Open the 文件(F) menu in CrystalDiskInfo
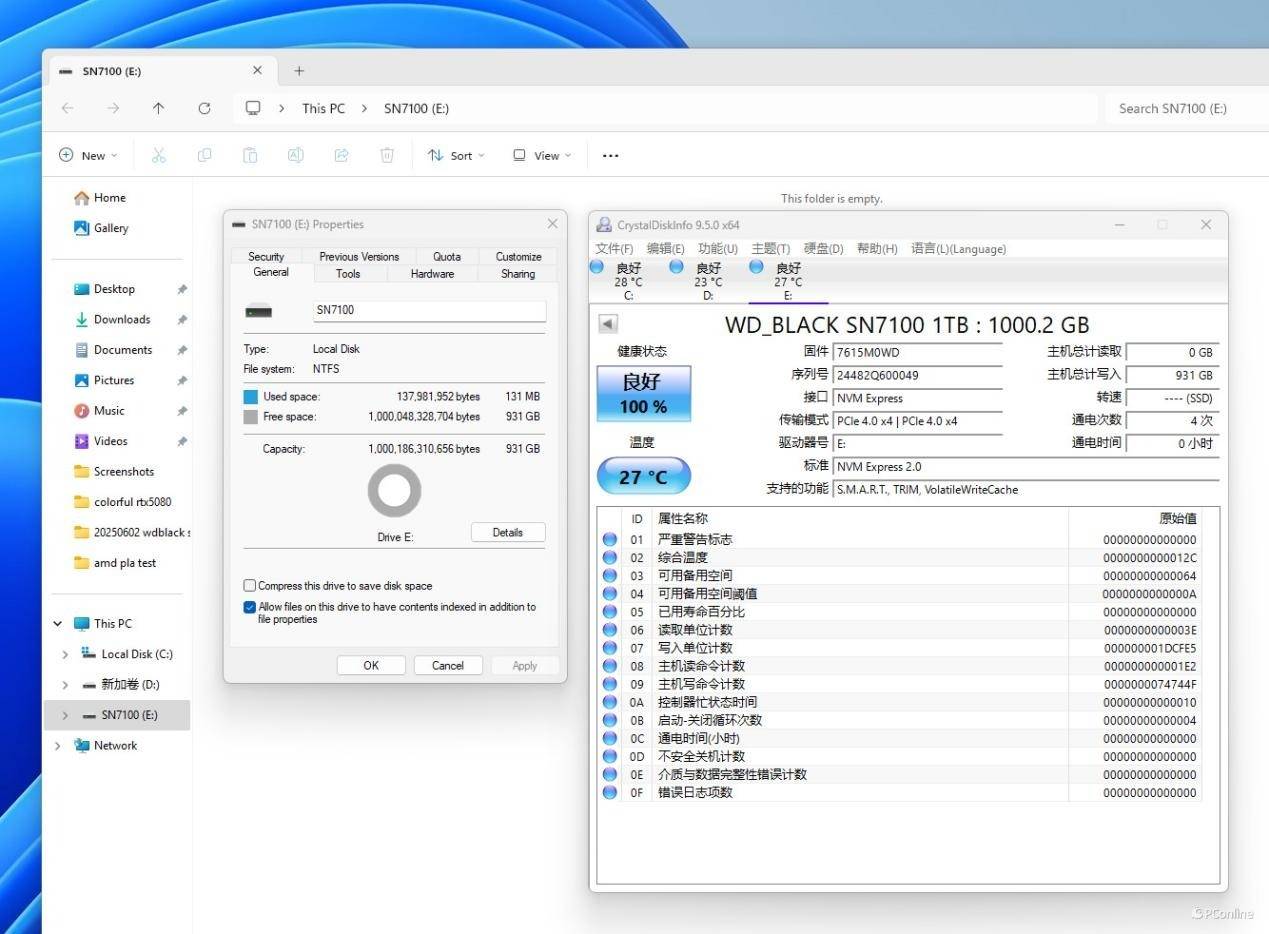 tap(614, 249)
